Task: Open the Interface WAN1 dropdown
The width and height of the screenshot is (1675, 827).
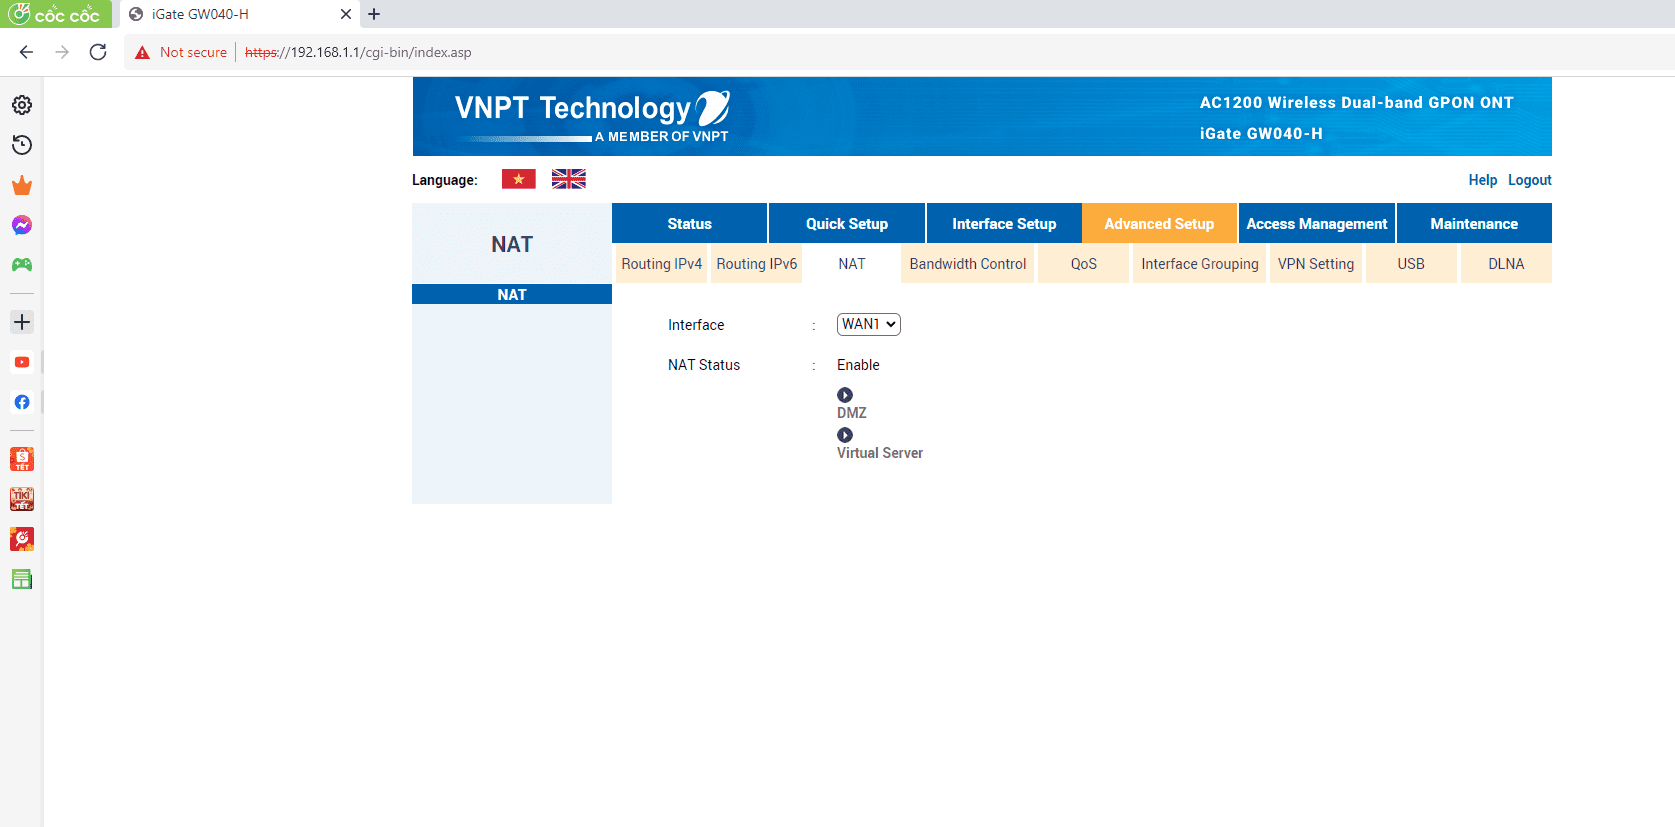Action: 869,324
